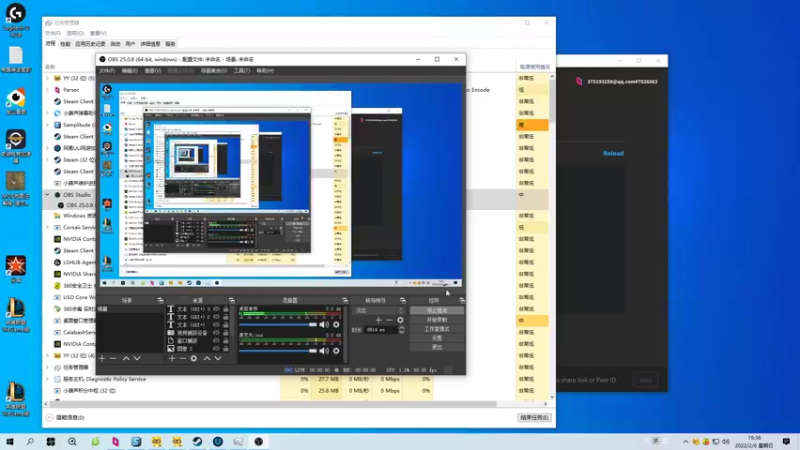This screenshot has height=450, width=800.
Task: Undock the Audio Mixer panel float icon
Action: 345,301
